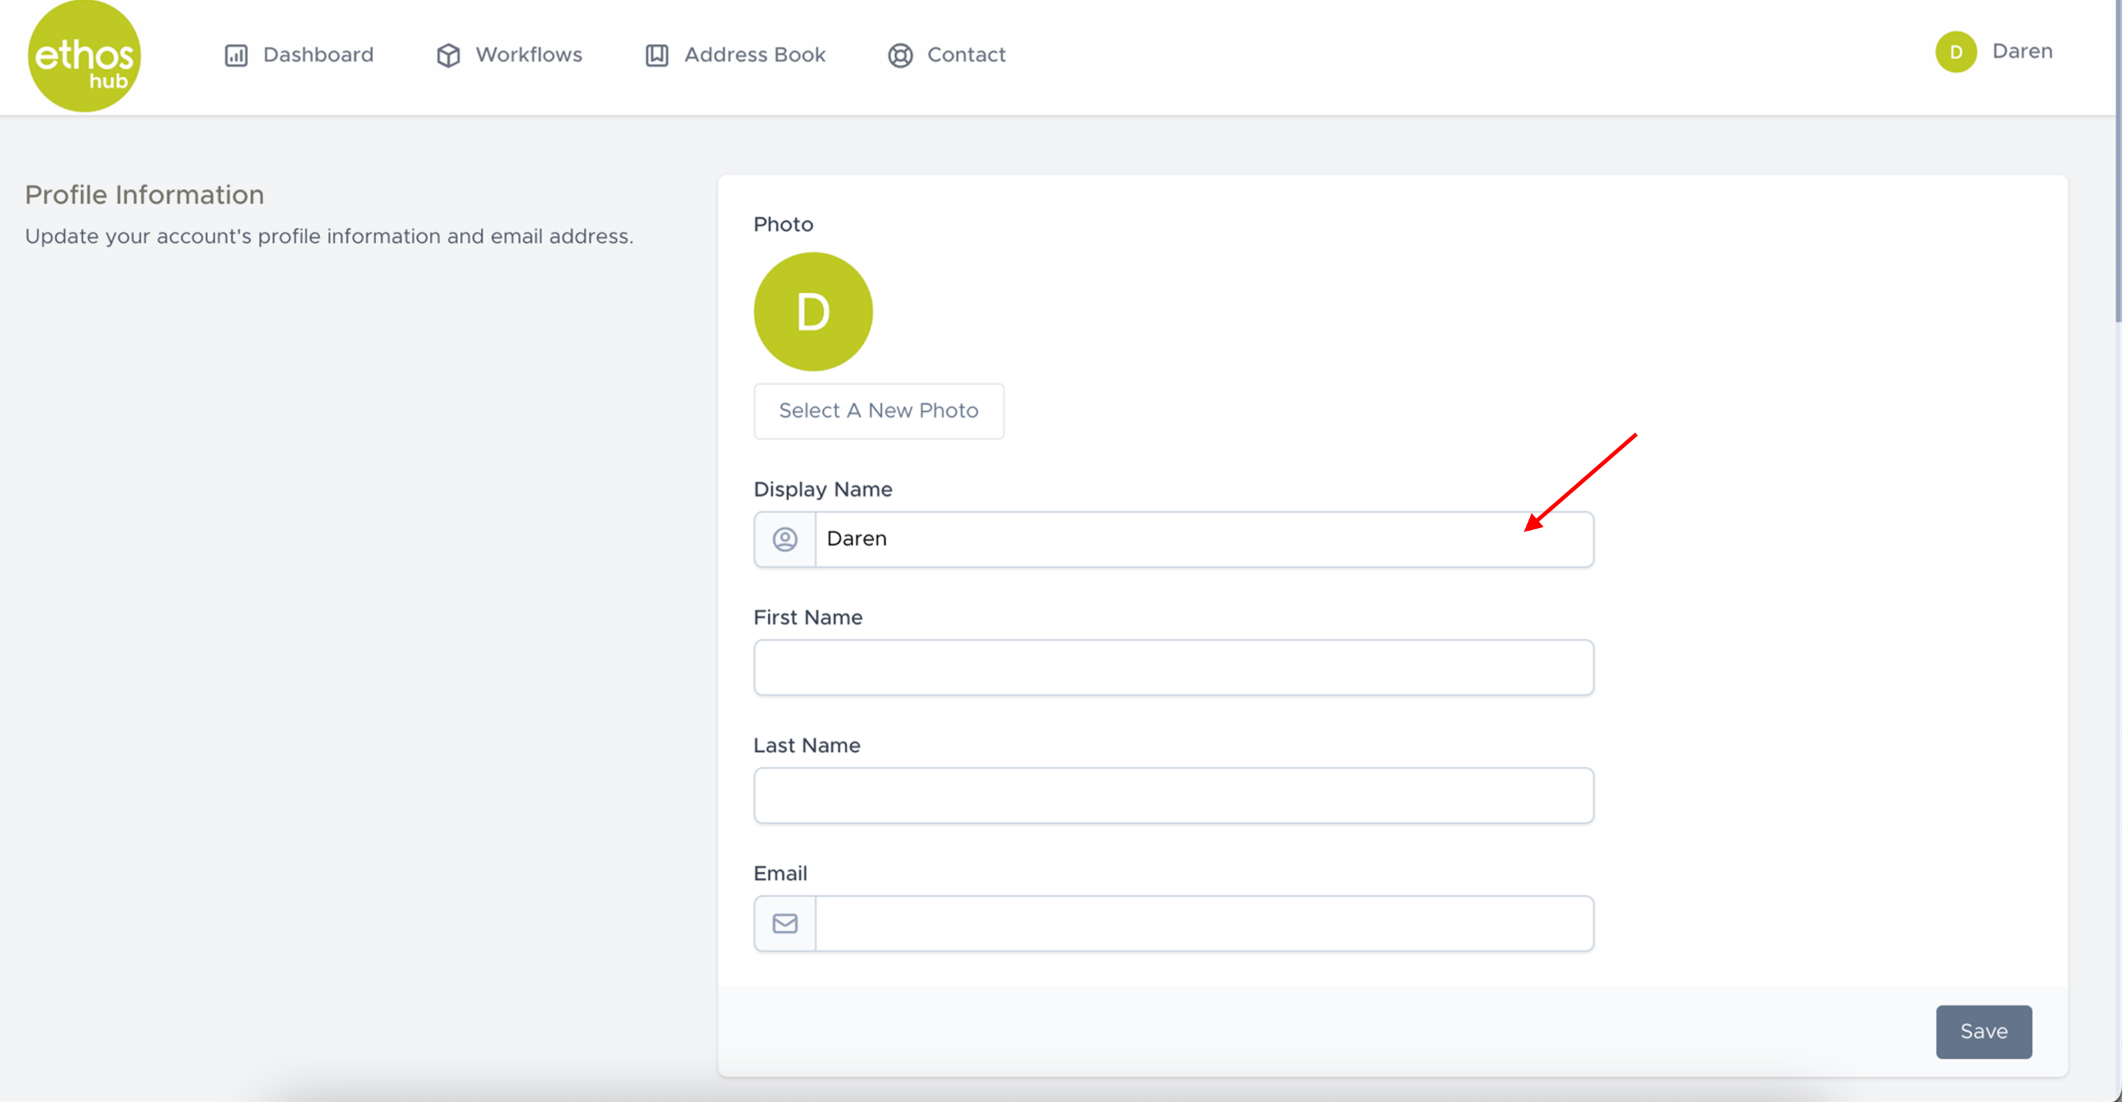Click the Dashboard chart icon
This screenshot has height=1102, width=2127.
point(236,55)
